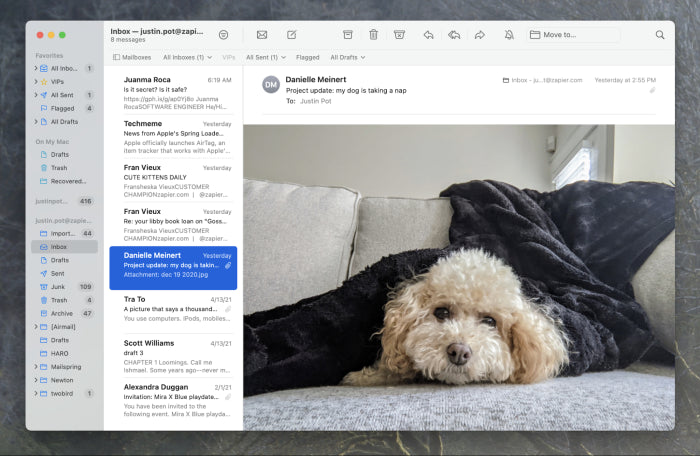
Task: Expand the twobird folder
Action: 36,393
